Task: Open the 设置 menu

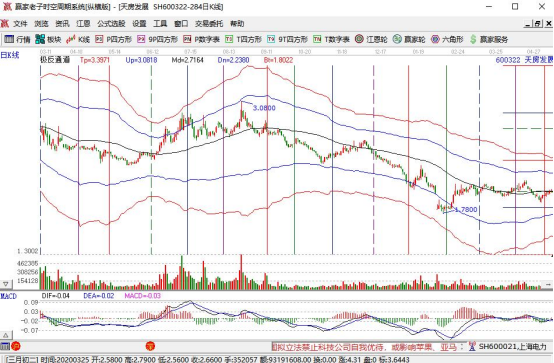Action: point(139,24)
